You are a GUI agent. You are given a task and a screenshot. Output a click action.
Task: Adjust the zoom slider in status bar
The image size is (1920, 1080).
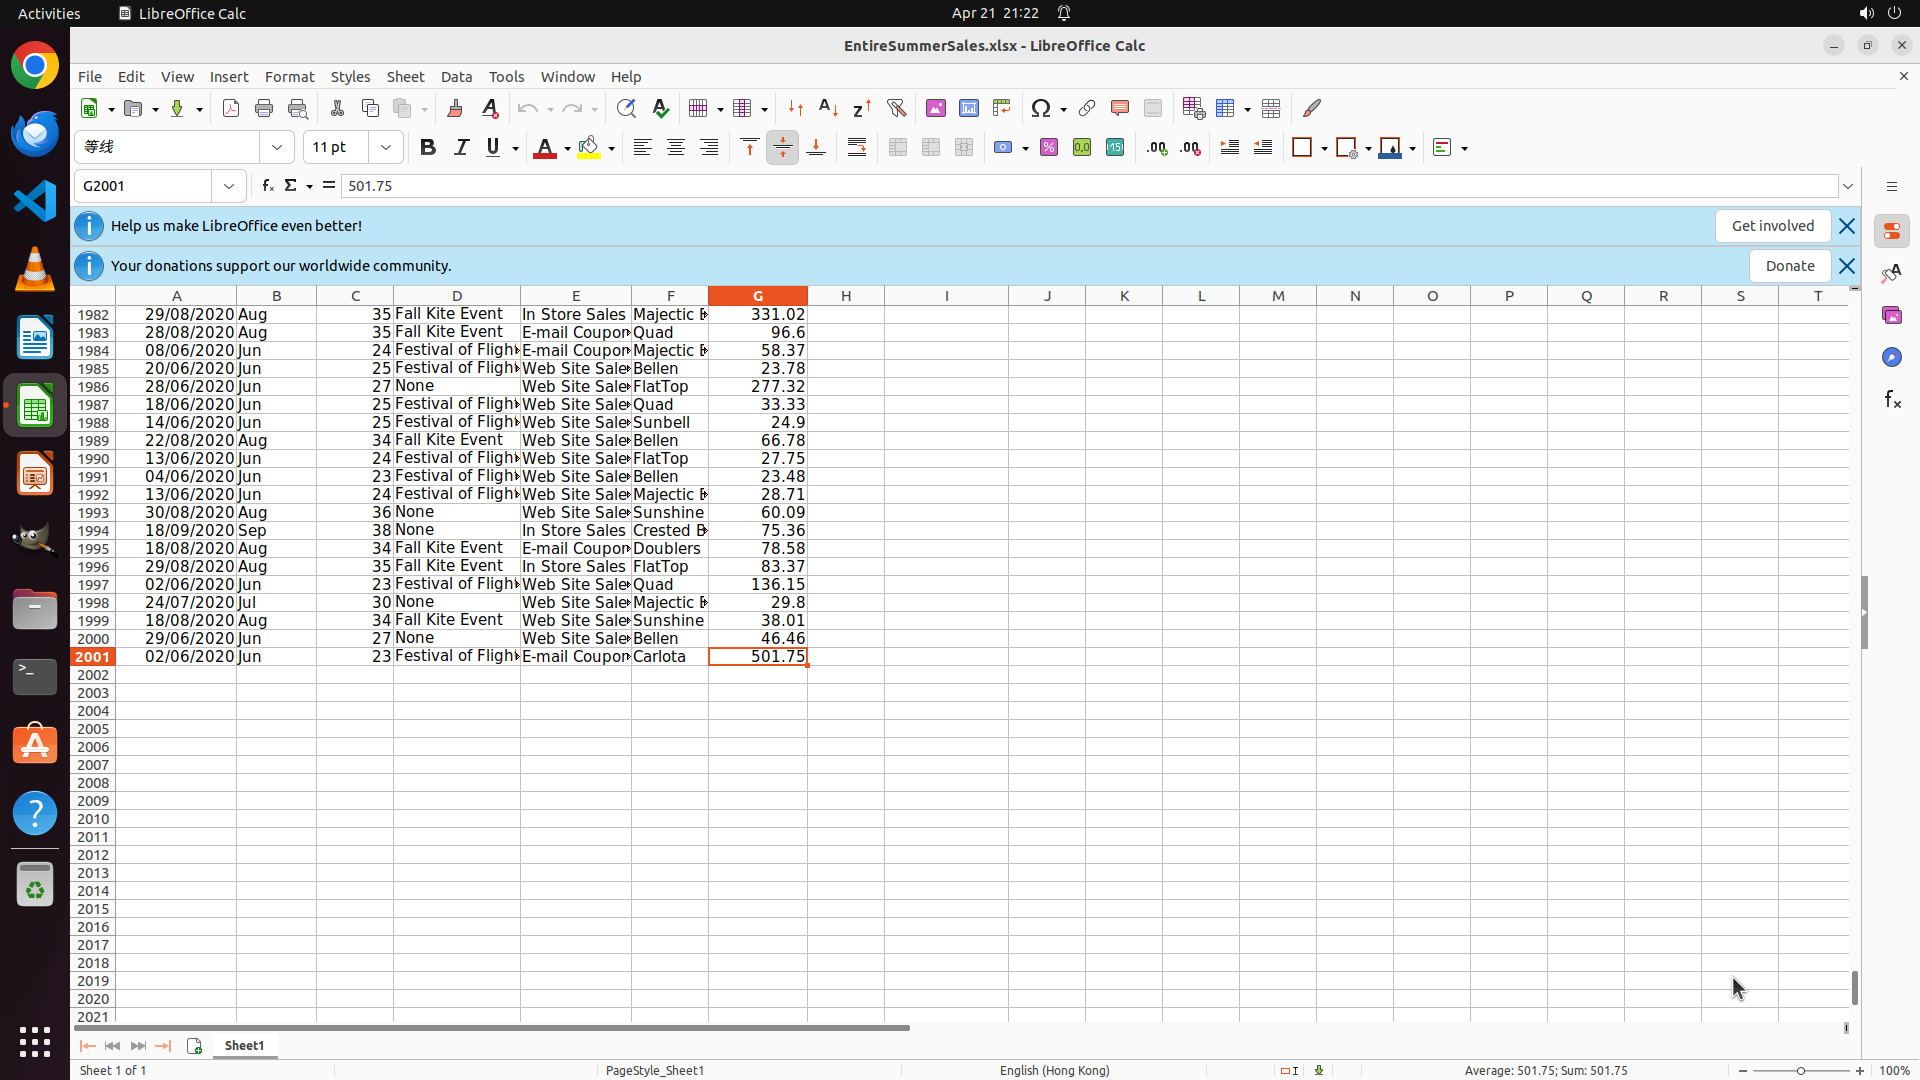pos(1800,1070)
